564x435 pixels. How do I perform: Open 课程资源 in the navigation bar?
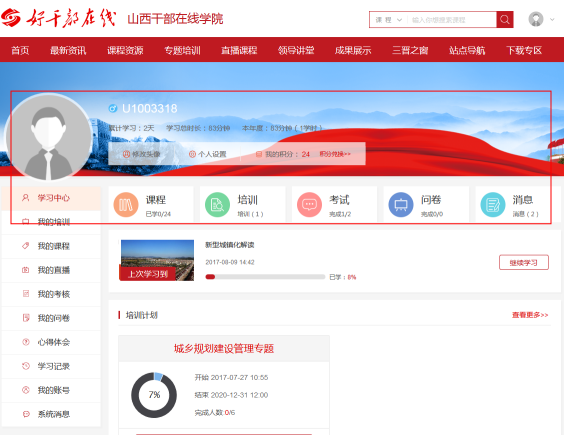click(125, 50)
